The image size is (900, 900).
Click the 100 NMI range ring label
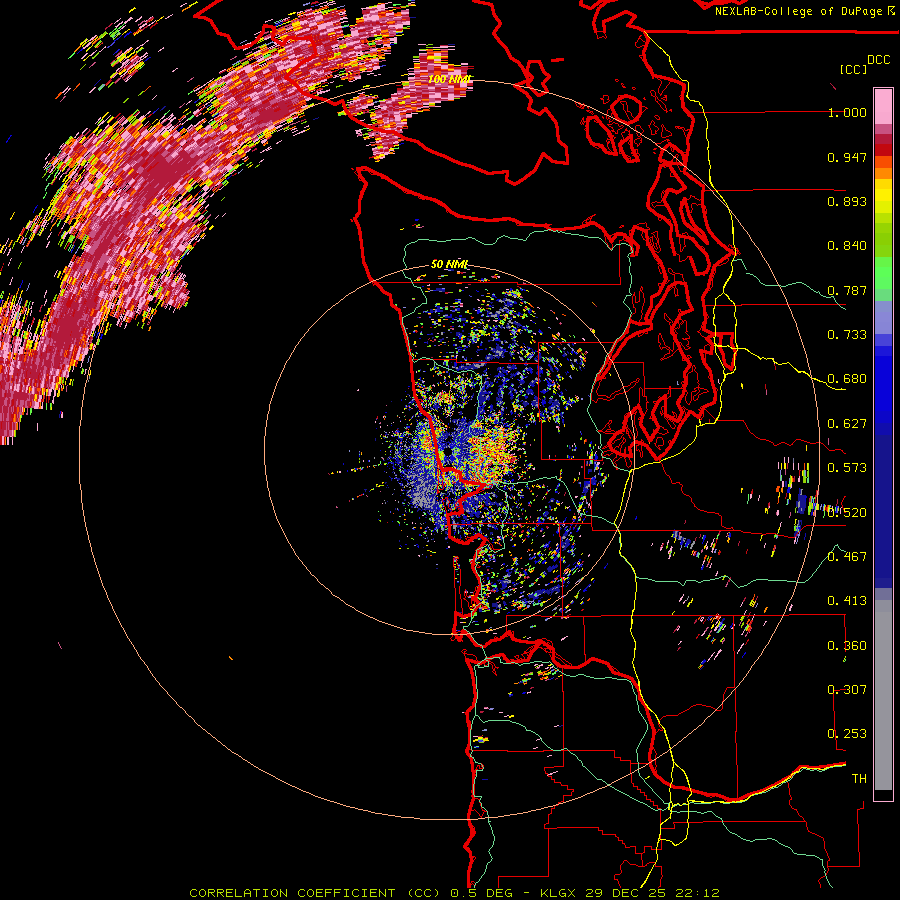[x=449, y=78]
